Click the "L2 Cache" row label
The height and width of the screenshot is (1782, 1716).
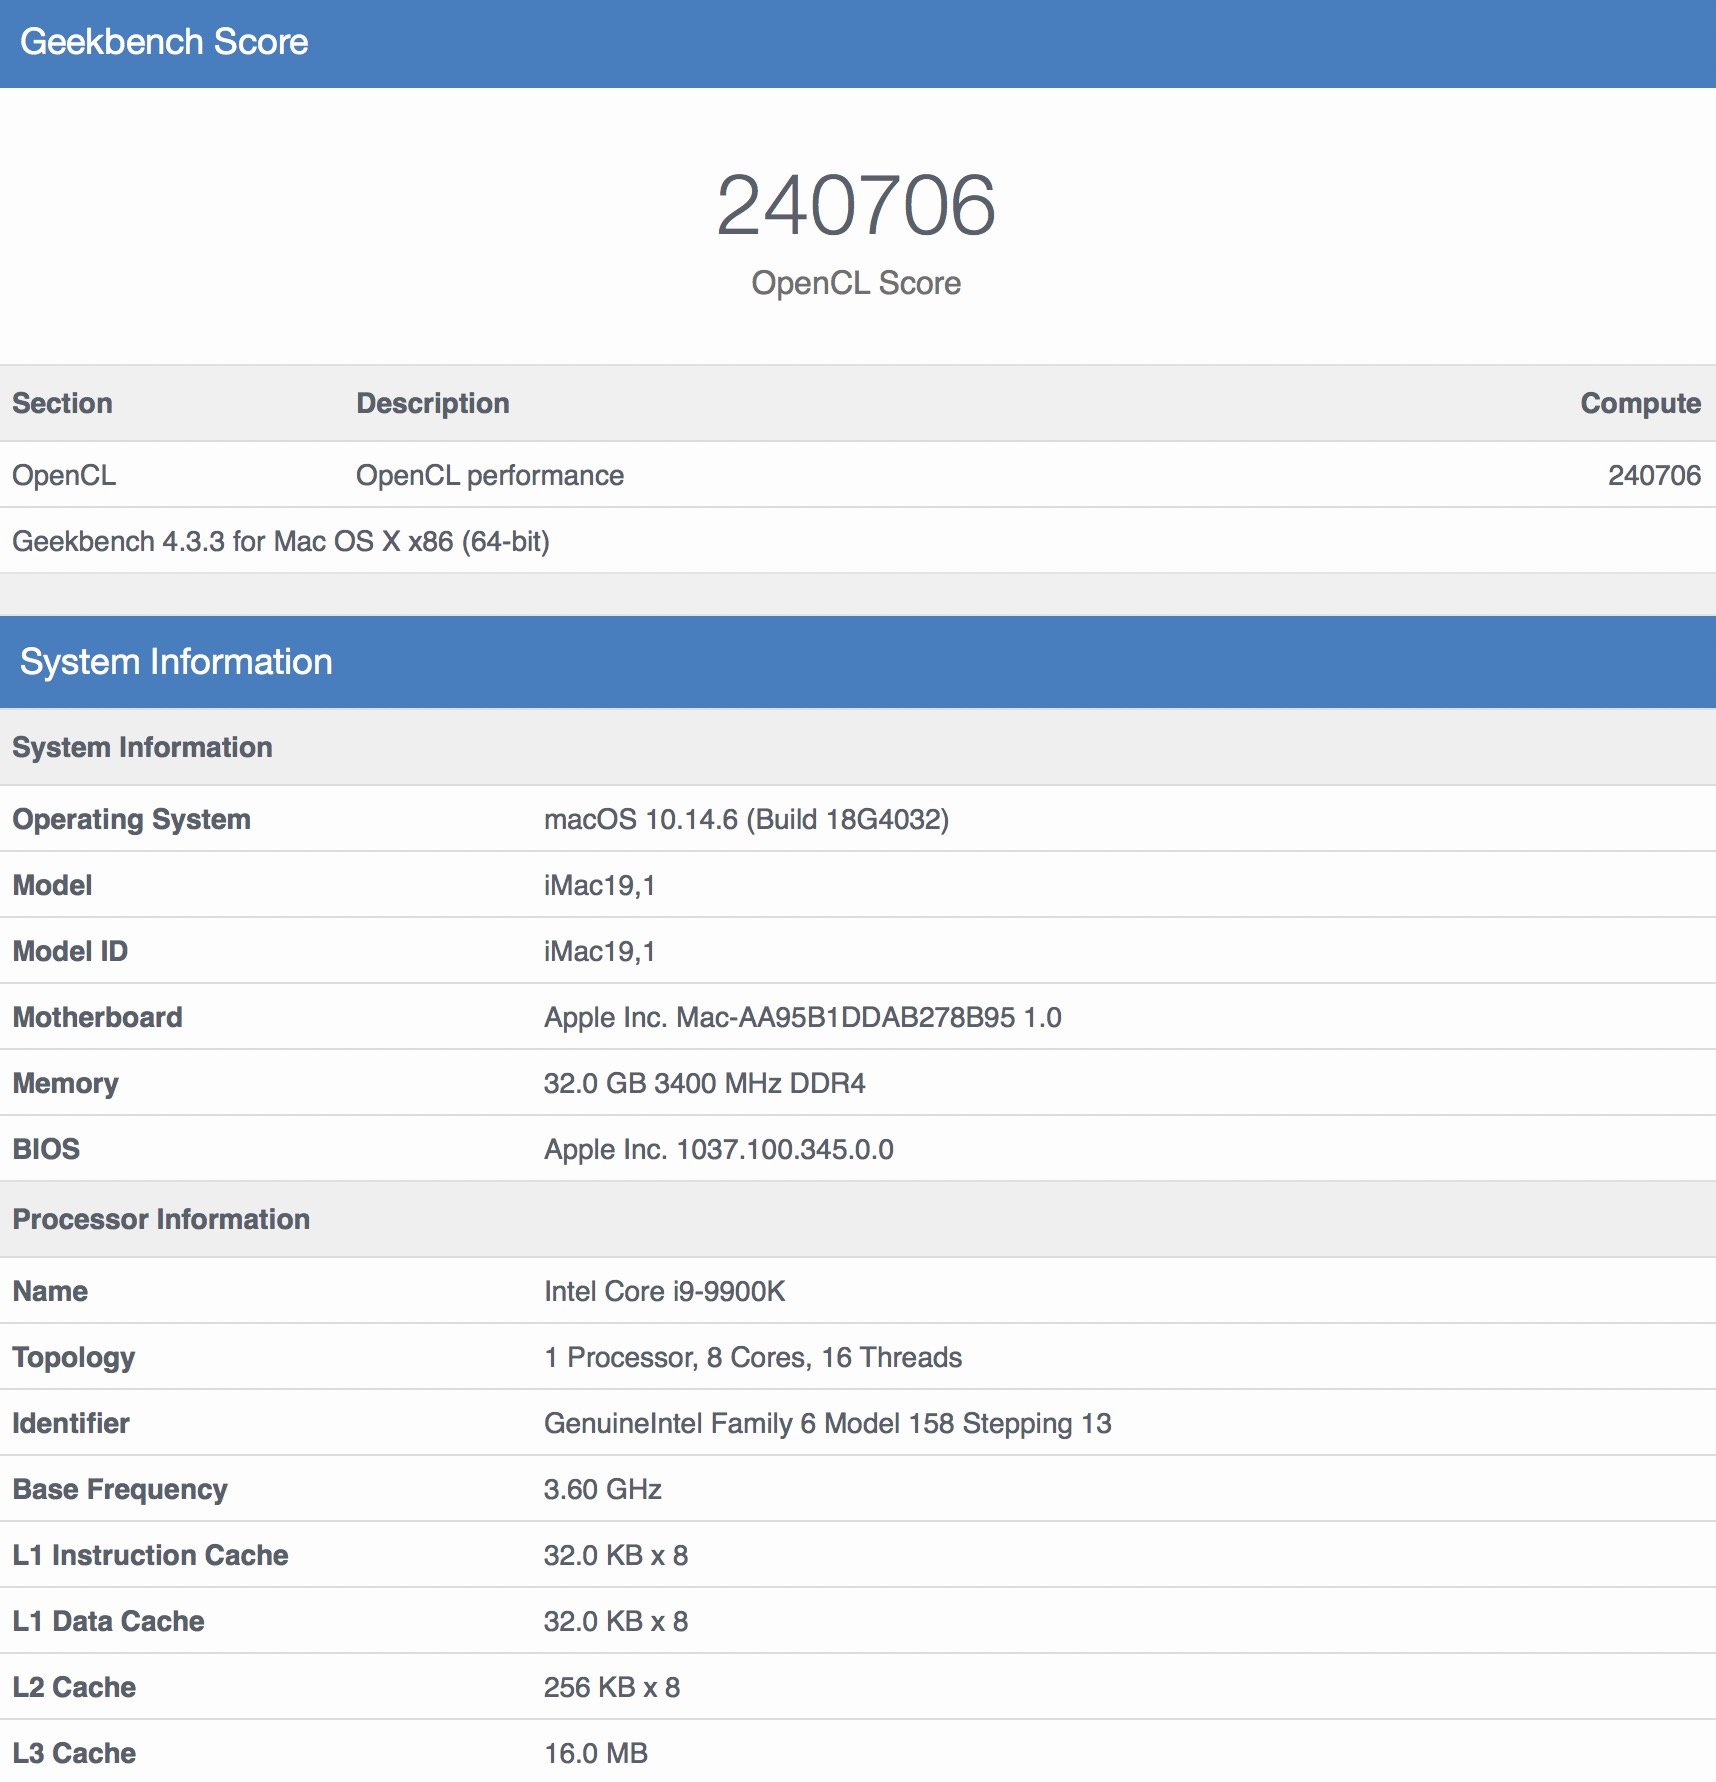pos(74,1687)
